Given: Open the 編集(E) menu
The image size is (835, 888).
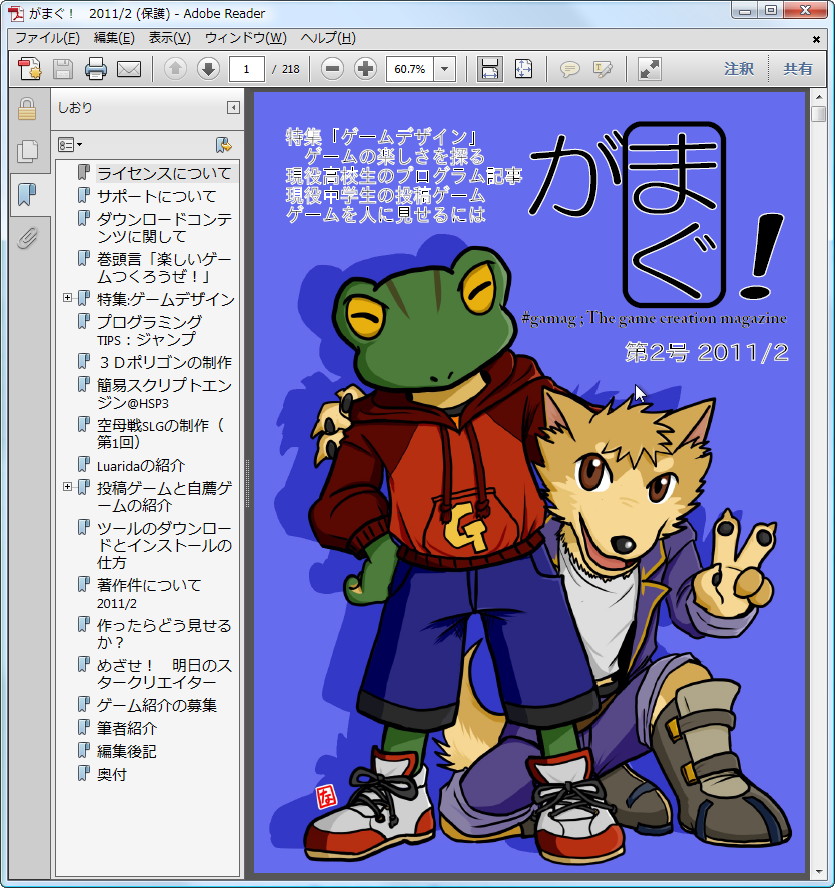Looking at the screenshot, I should pyautogui.click(x=114, y=38).
